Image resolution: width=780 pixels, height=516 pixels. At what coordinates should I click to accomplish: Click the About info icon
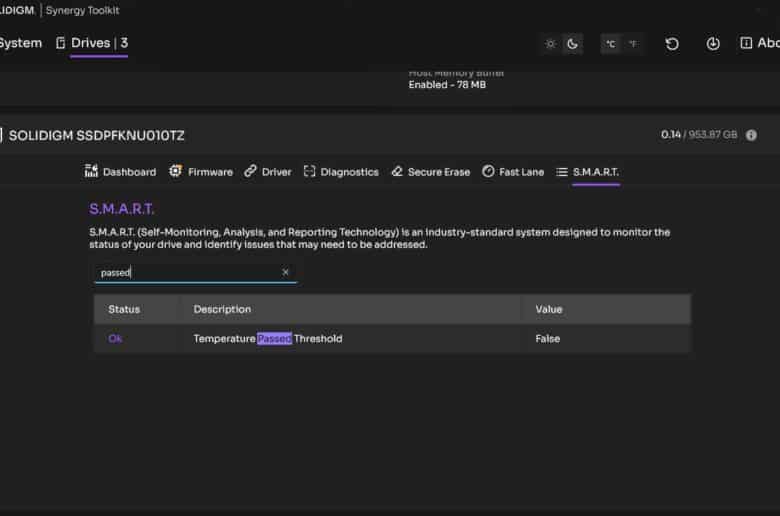point(746,43)
